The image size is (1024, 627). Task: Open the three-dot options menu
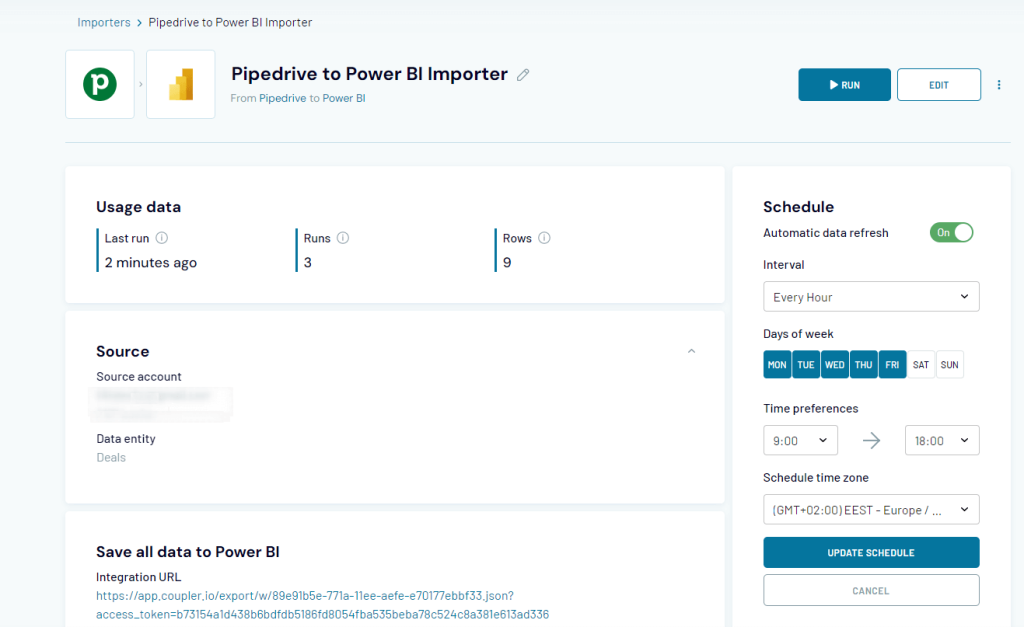coord(999,84)
